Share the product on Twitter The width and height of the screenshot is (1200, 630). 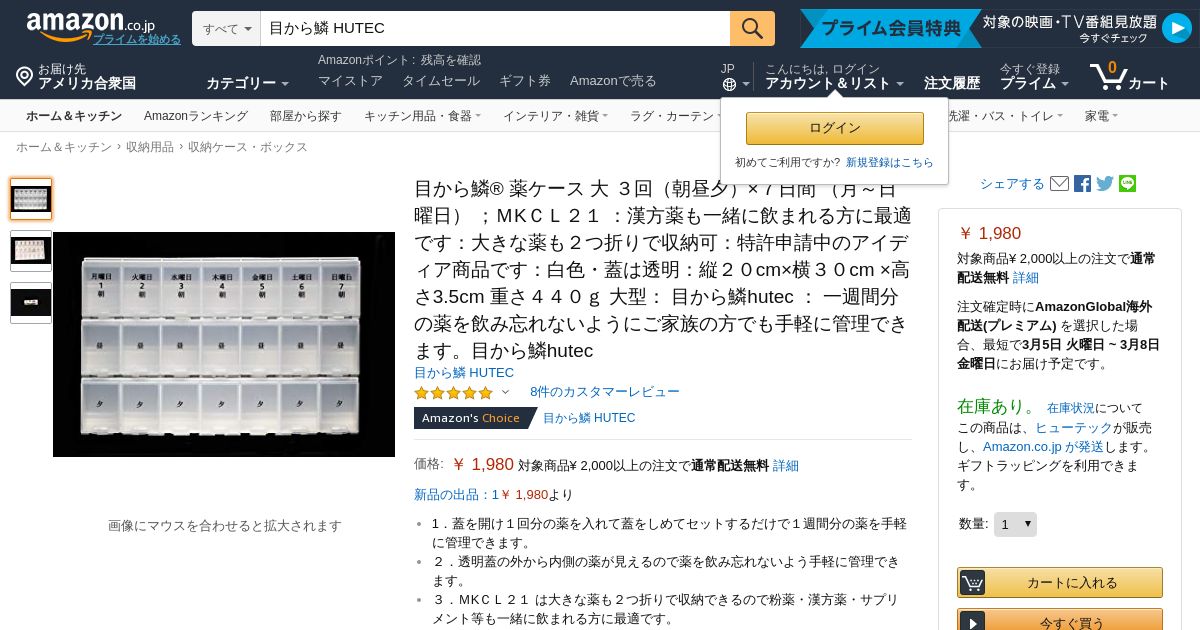1105,184
